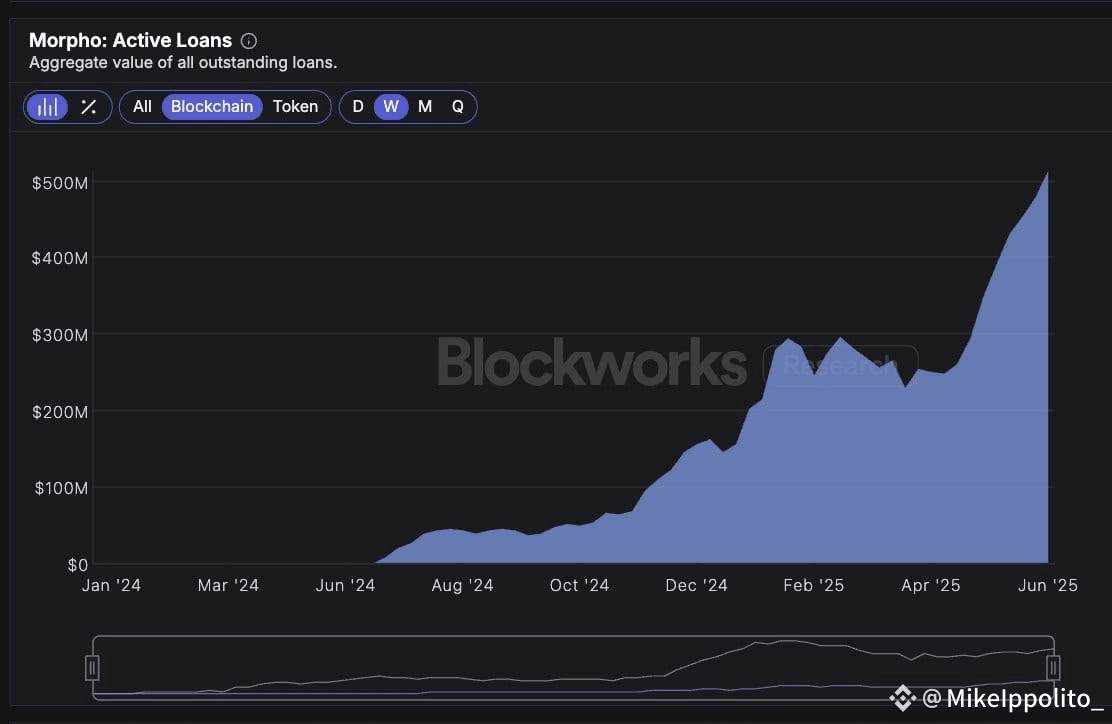This screenshot has height=724, width=1112.
Task: Click the Jan '24 x-axis label
Action: click(111, 586)
